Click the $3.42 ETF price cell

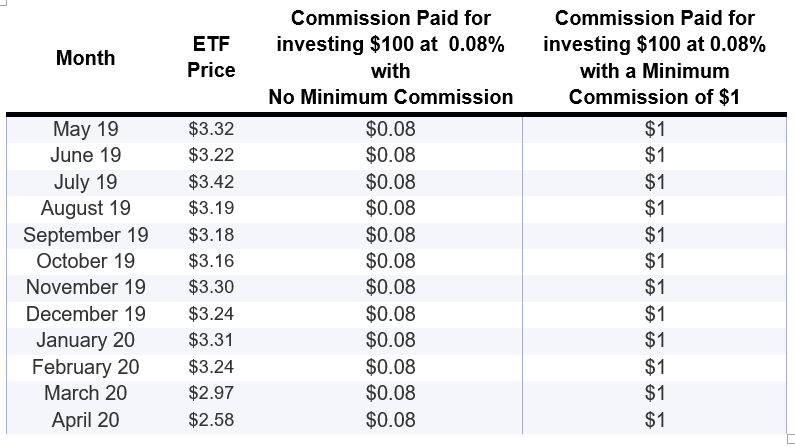coord(211,182)
